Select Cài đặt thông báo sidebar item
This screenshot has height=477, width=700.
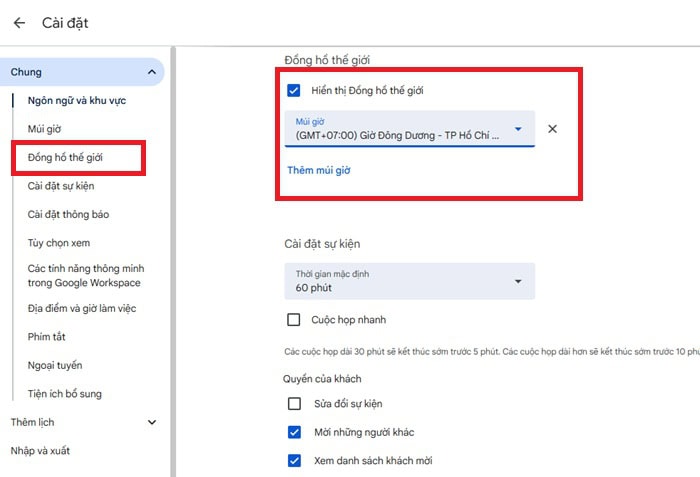[x=68, y=214]
